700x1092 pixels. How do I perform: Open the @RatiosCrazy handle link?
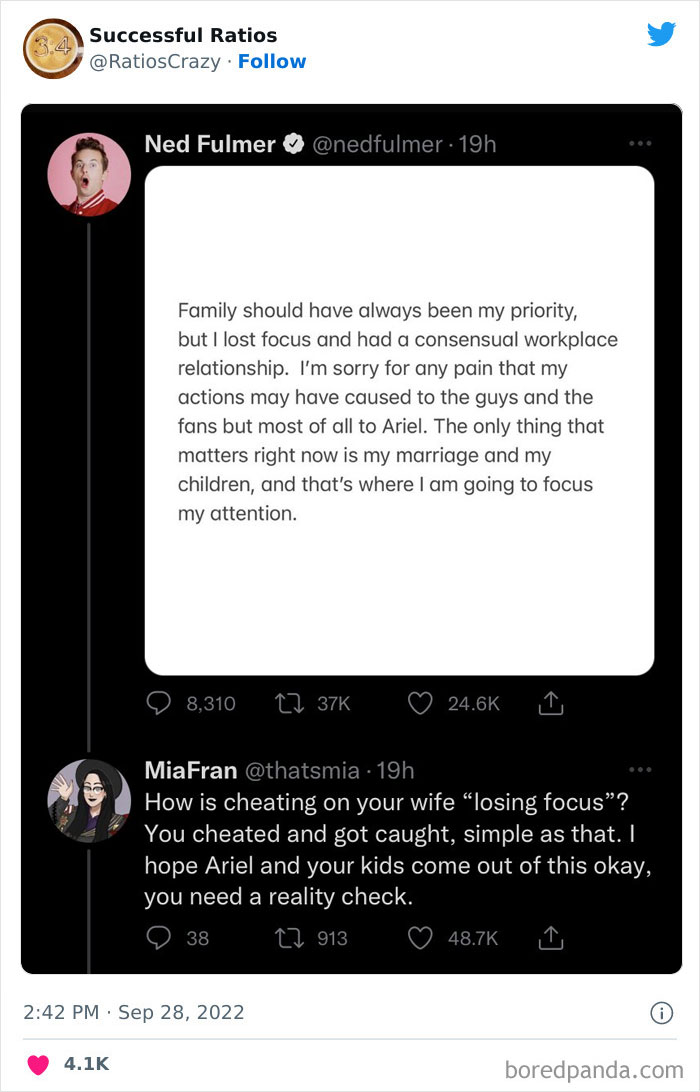coord(155,62)
